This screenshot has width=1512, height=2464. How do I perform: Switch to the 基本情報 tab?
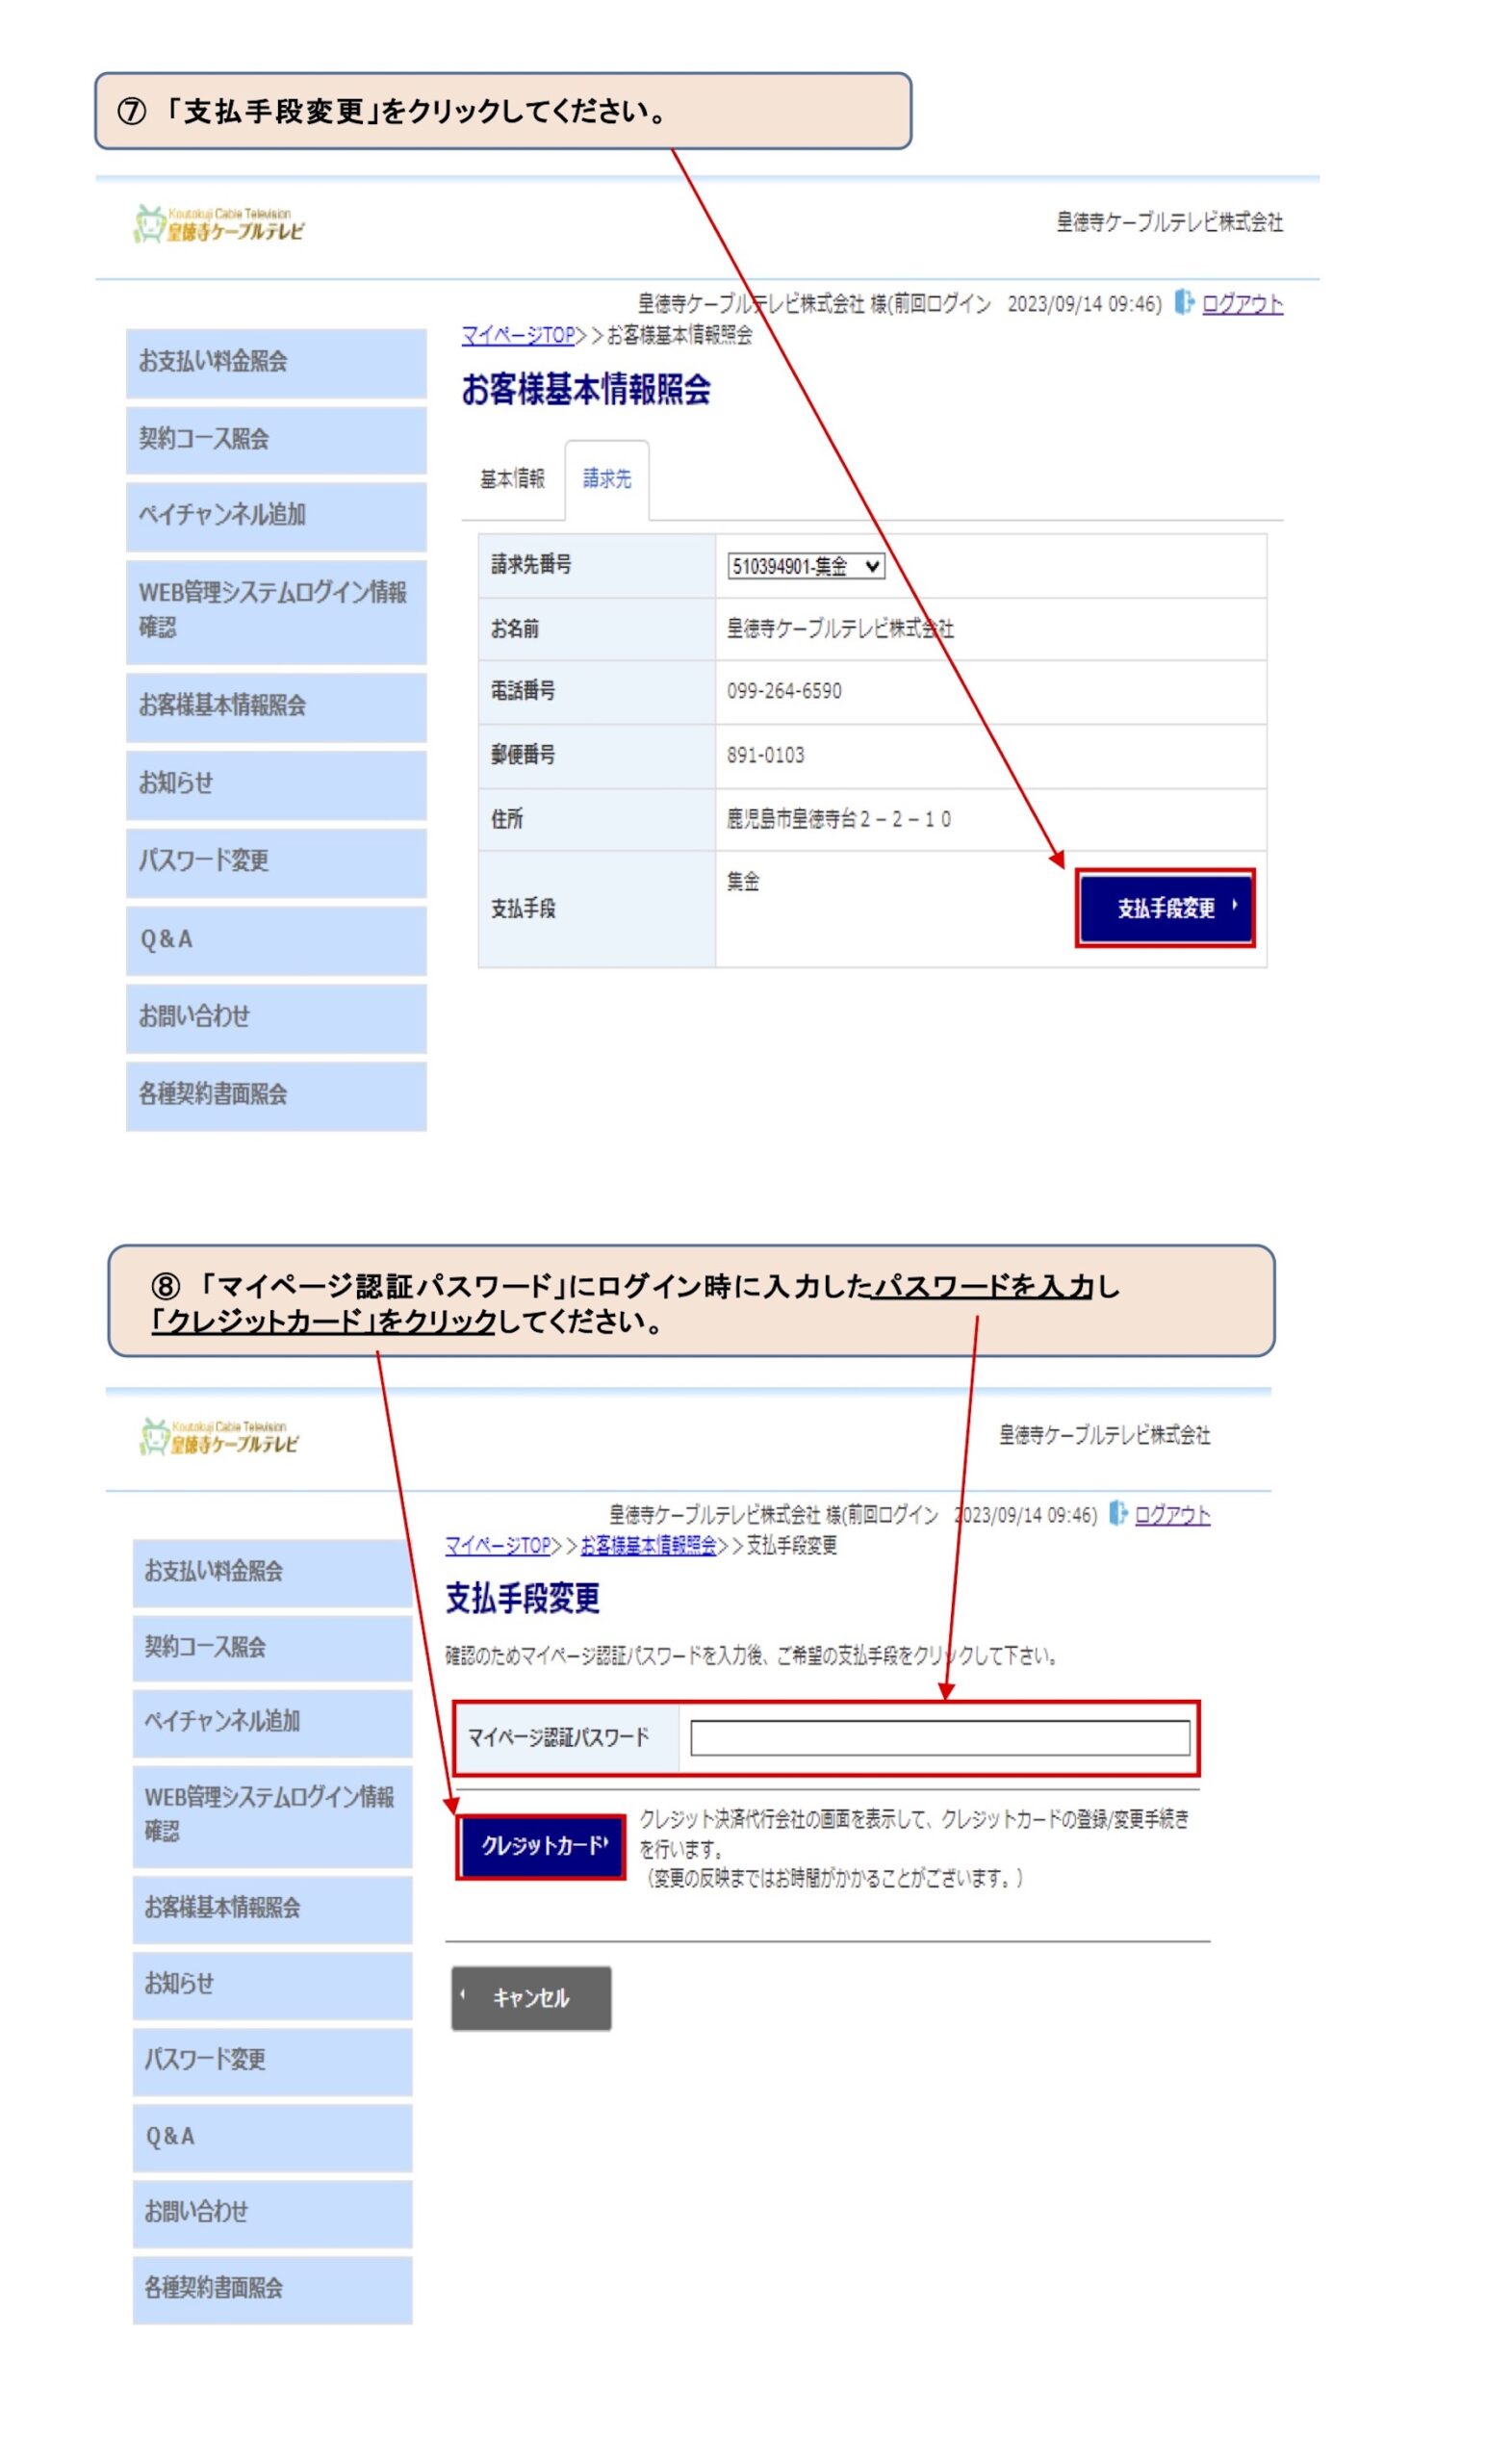(x=512, y=479)
